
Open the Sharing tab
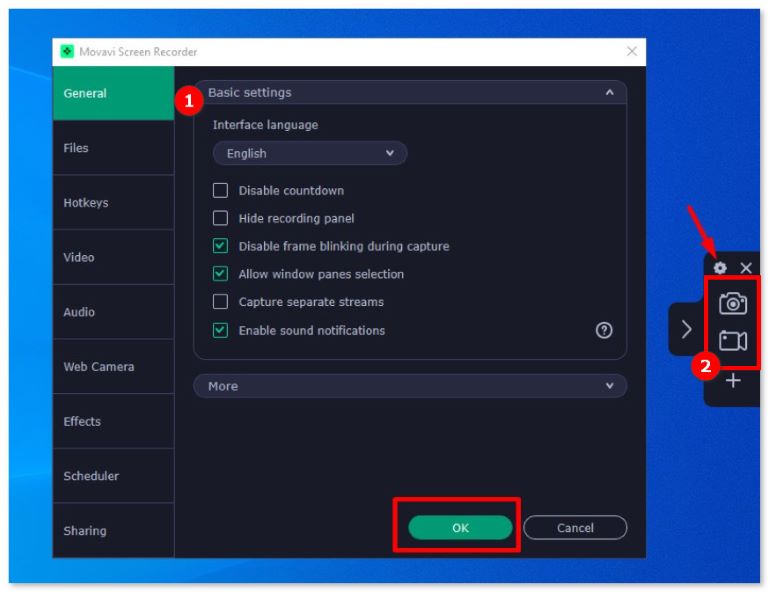(x=113, y=531)
